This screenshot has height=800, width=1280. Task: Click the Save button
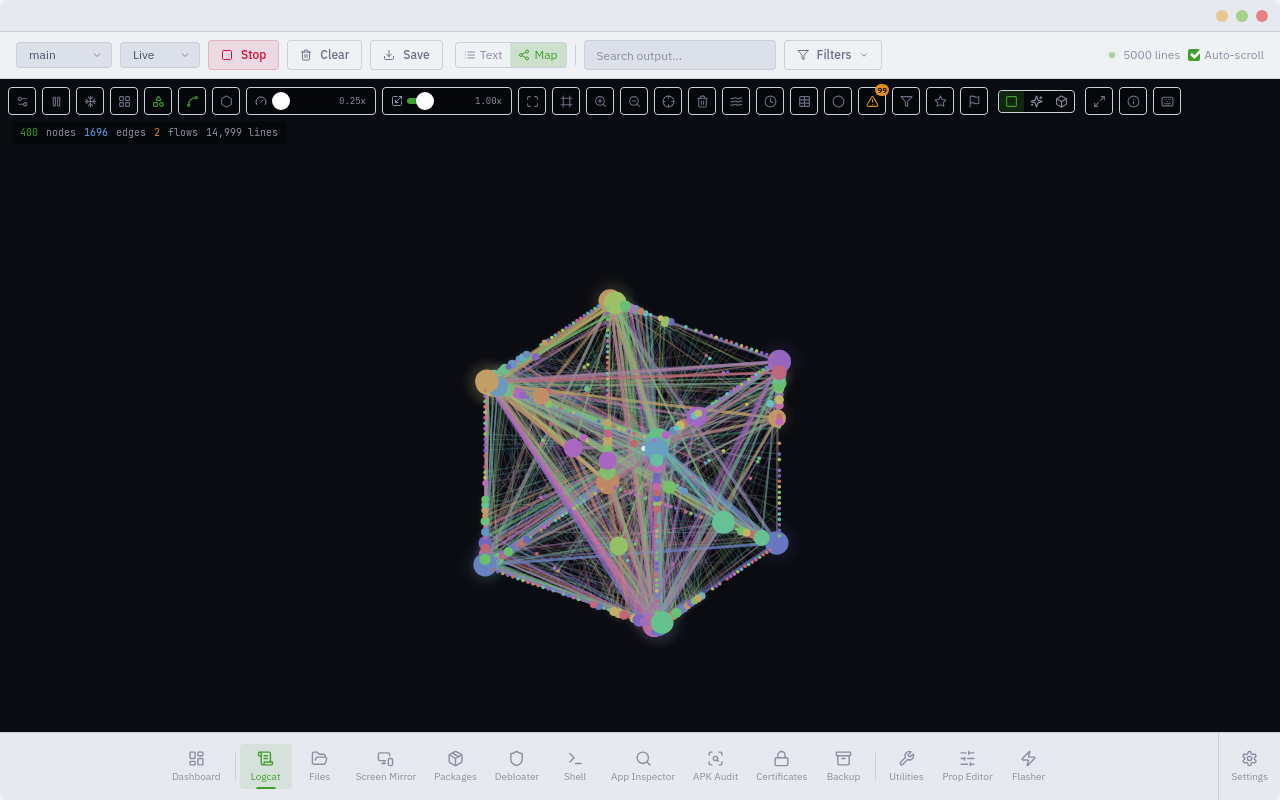pyautogui.click(x=406, y=55)
